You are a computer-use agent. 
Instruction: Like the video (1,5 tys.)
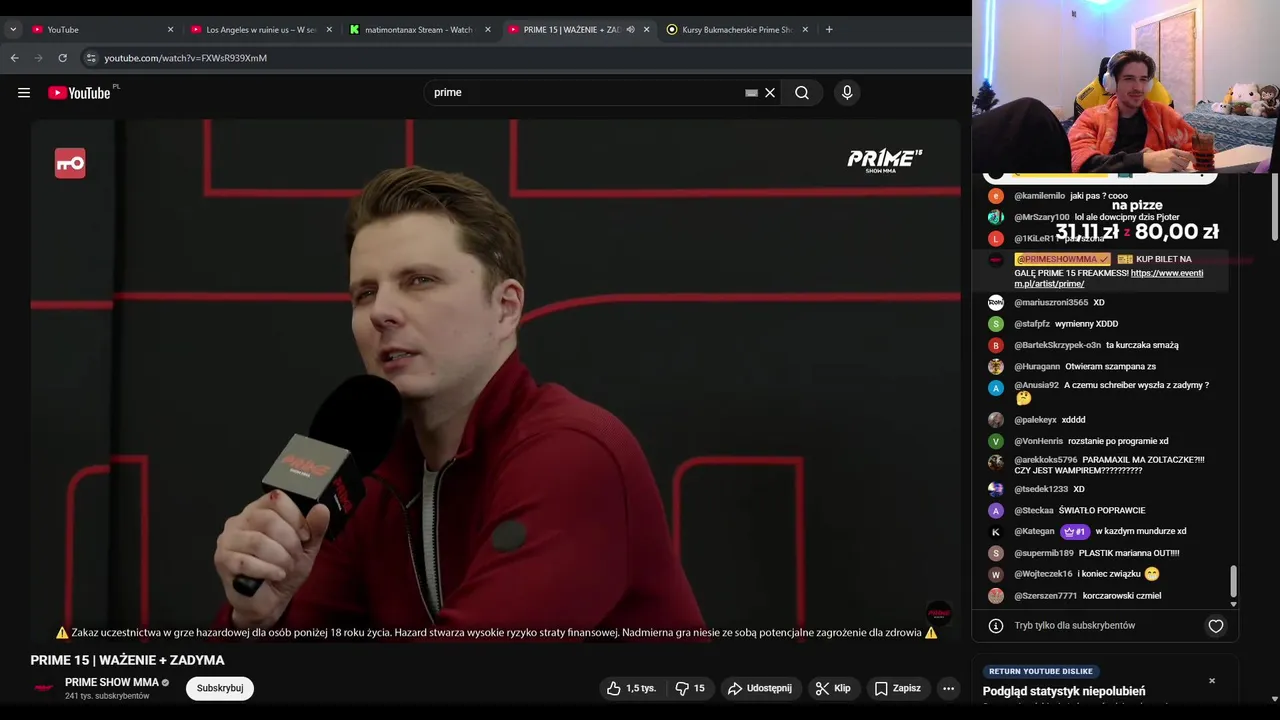click(x=632, y=688)
